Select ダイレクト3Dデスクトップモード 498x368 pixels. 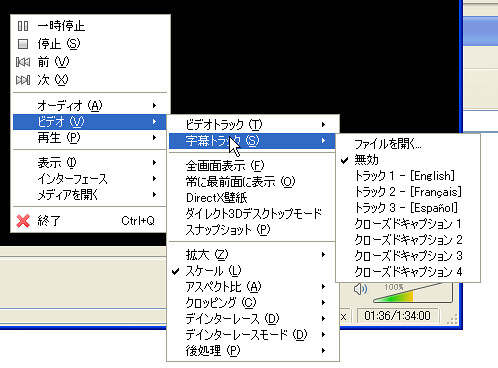[x=253, y=214]
